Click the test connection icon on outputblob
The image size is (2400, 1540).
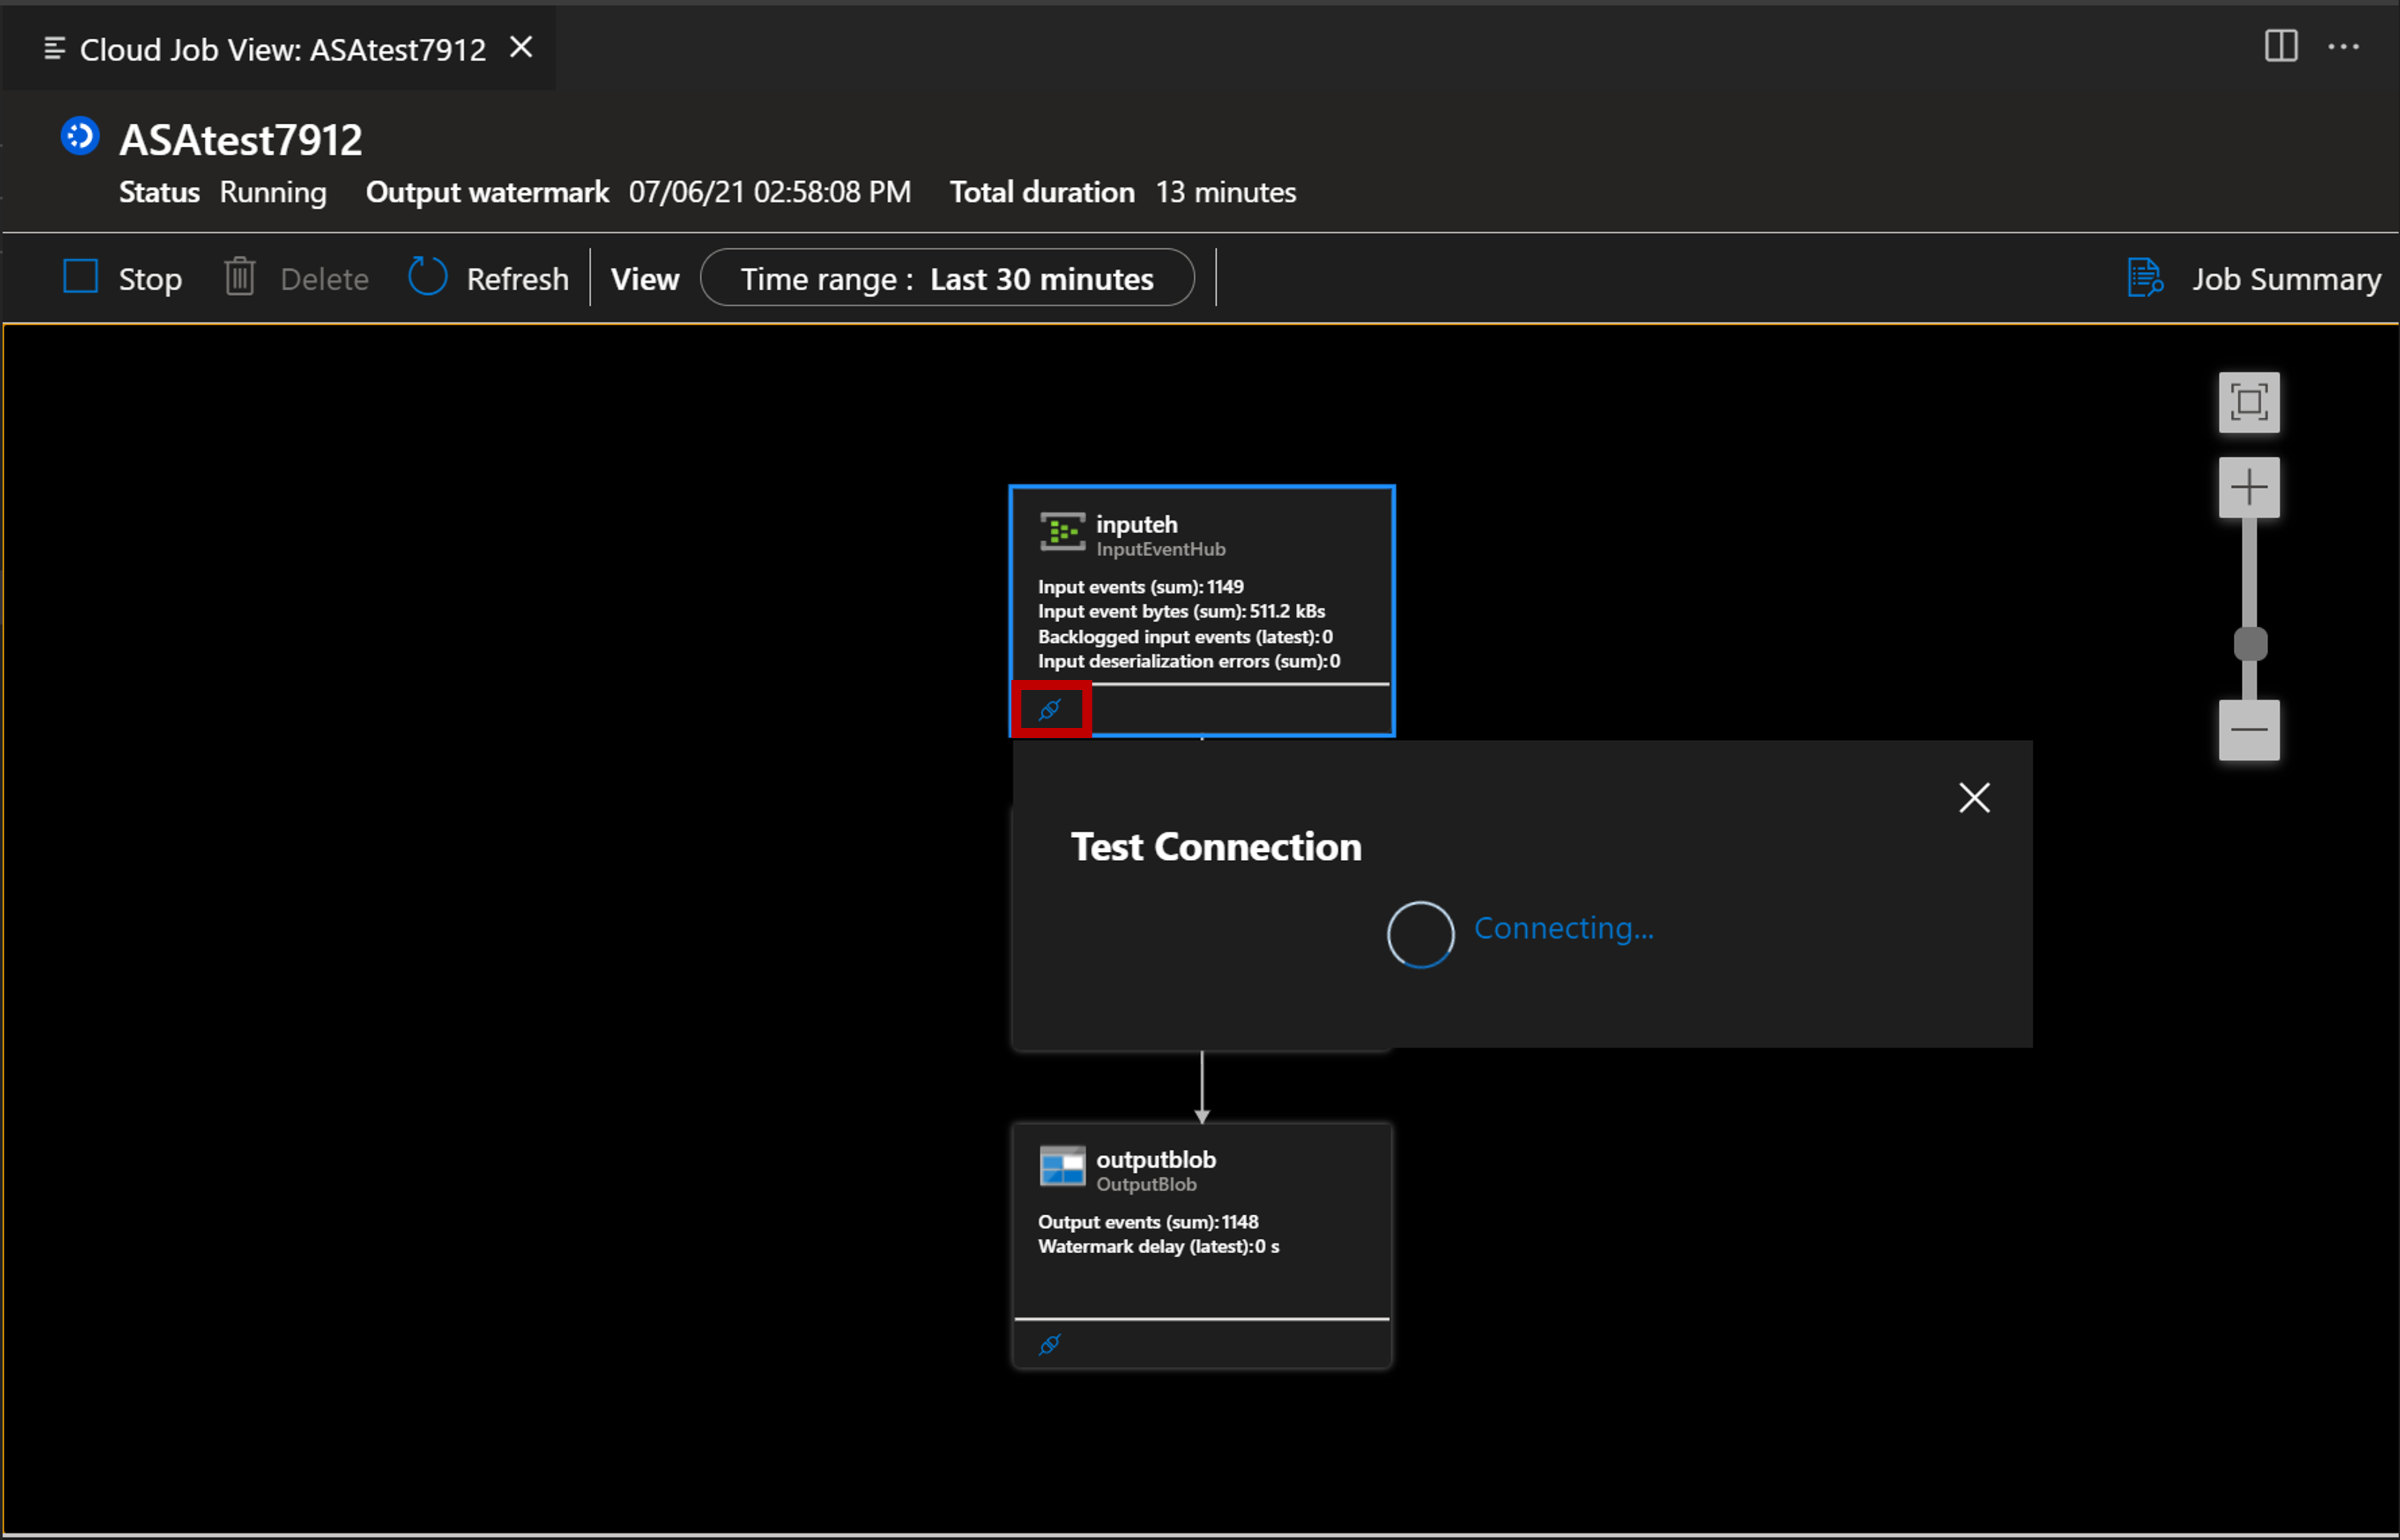click(1049, 1344)
